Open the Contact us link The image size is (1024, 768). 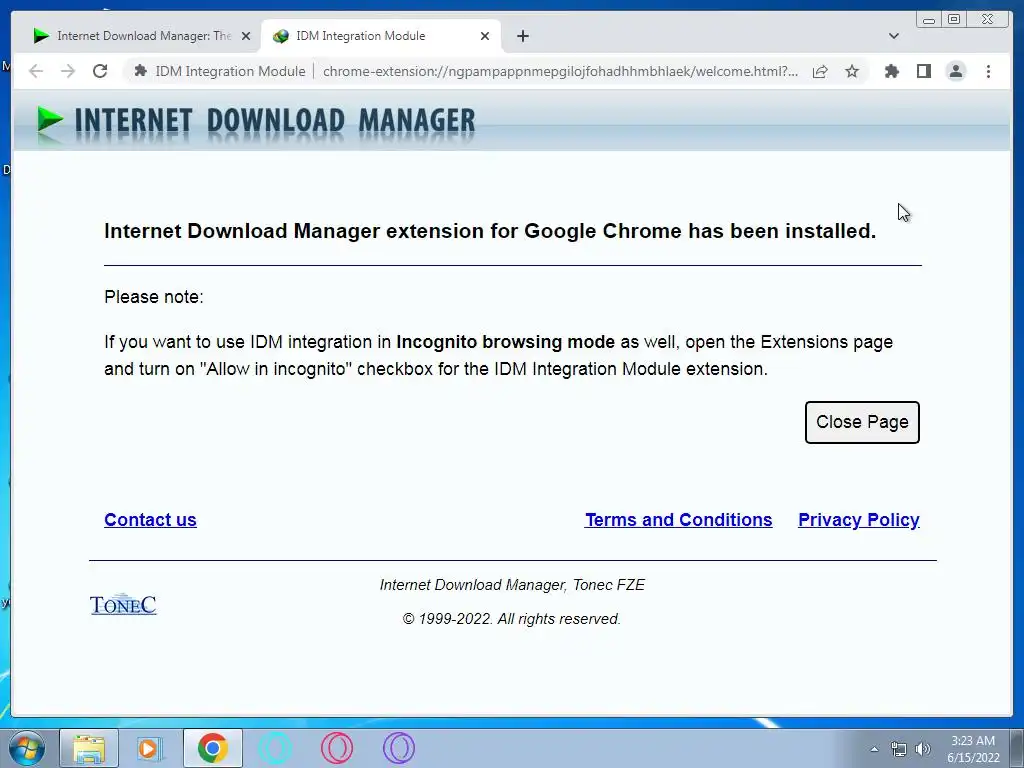[150, 520]
